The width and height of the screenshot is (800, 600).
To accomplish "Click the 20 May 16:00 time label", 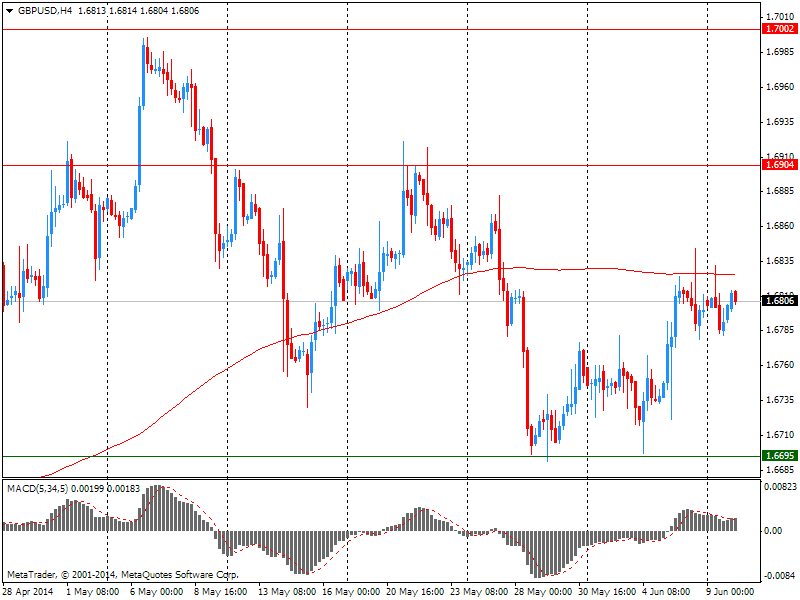I will (415, 592).
